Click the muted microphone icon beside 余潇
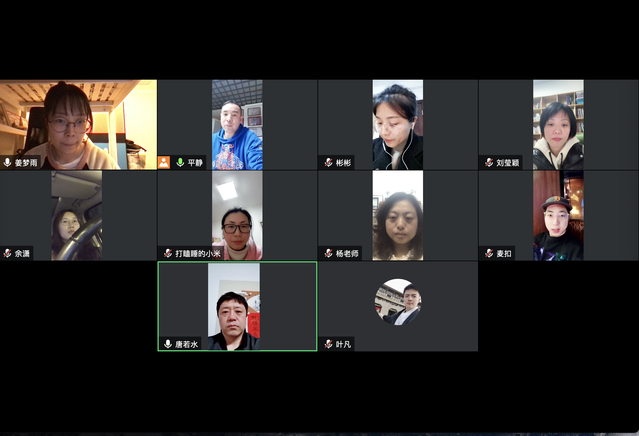The width and height of the screenshot is (639, 436). [x=7, y=253]
